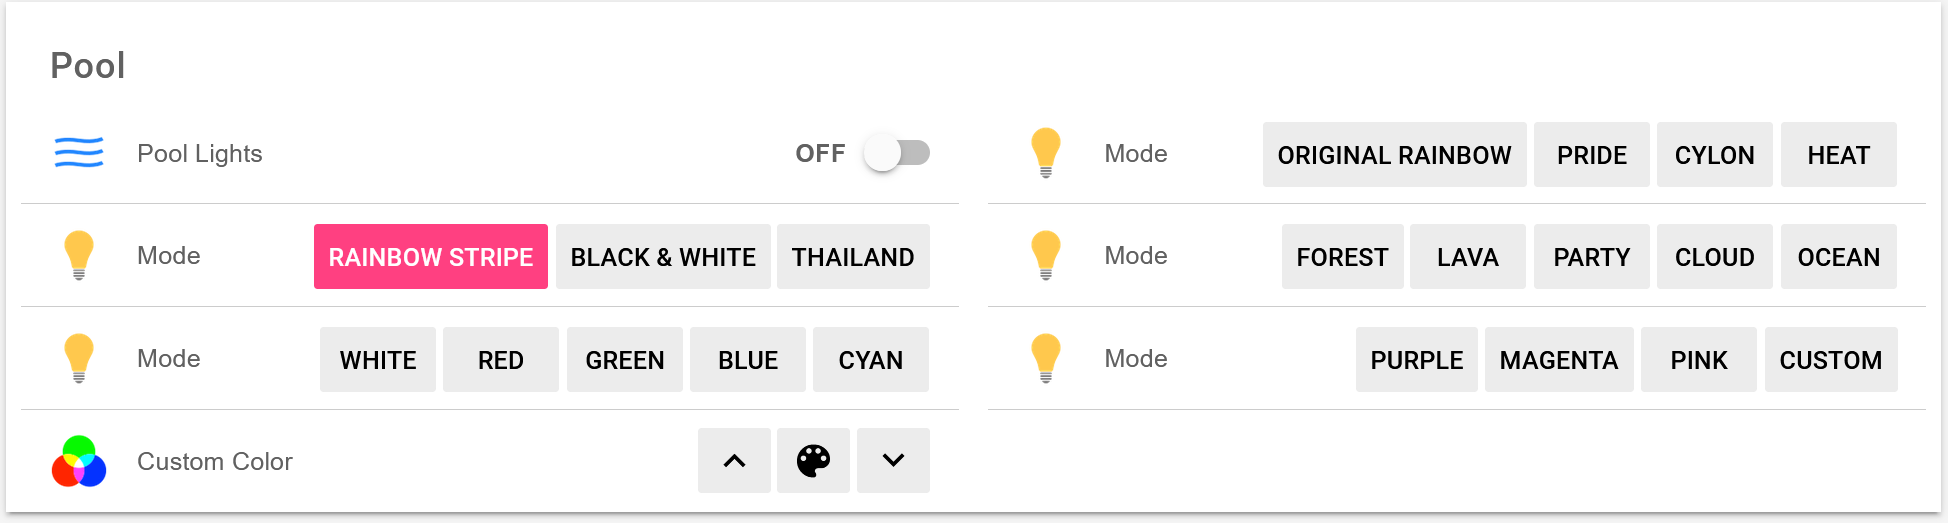Toggle the Pool Lights switch on

point(897,153)
